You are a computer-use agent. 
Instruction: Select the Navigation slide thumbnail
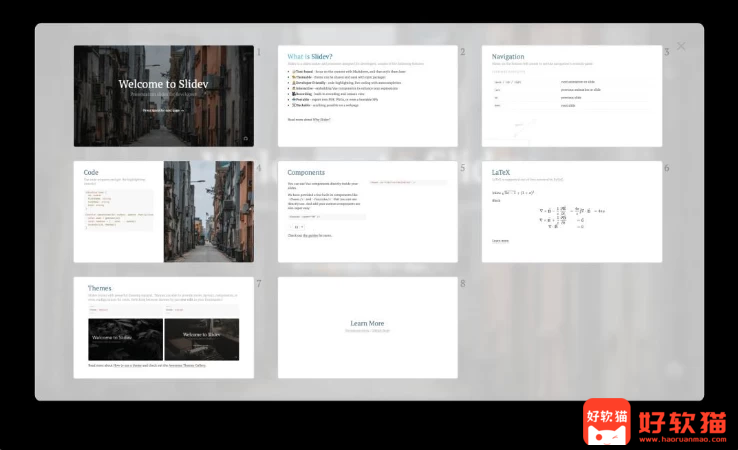coord(572,96)
